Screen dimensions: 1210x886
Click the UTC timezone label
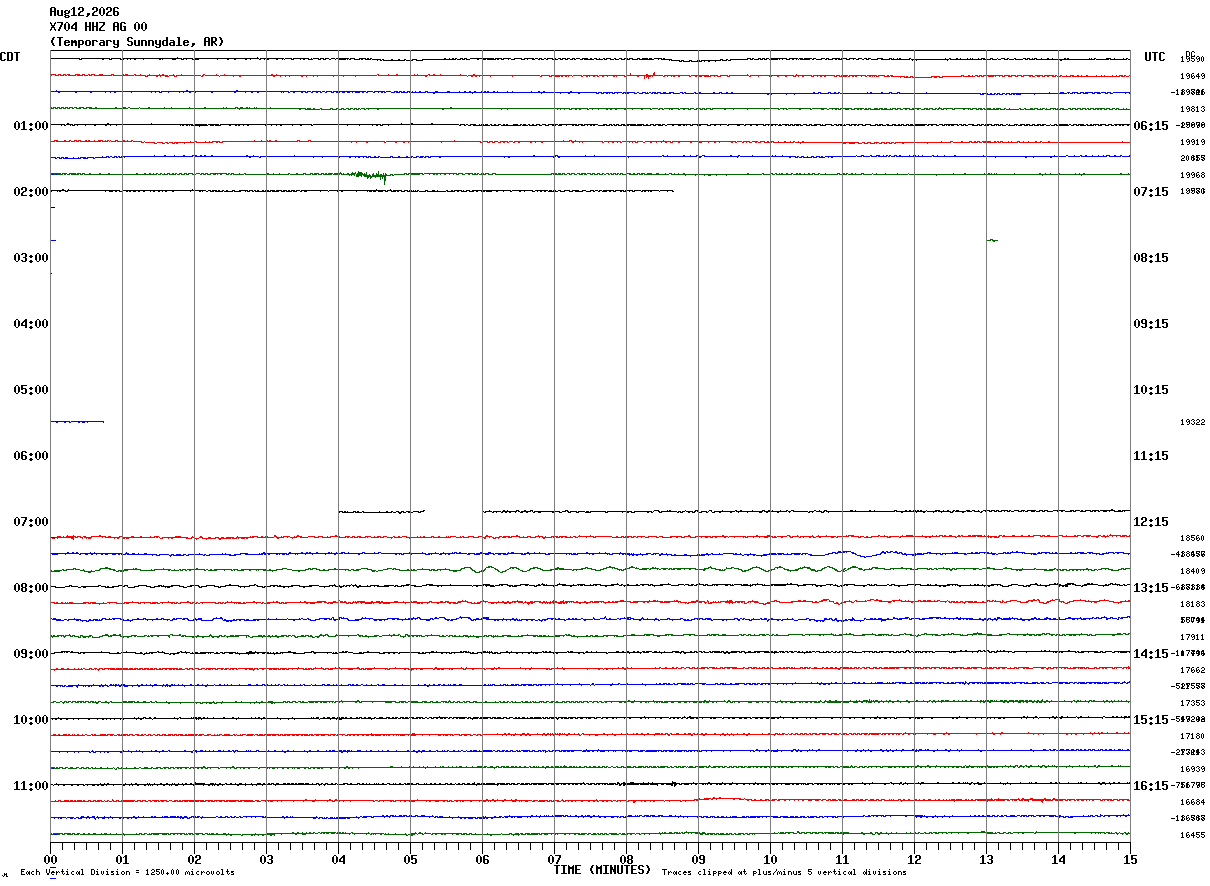click(1155, 57)
